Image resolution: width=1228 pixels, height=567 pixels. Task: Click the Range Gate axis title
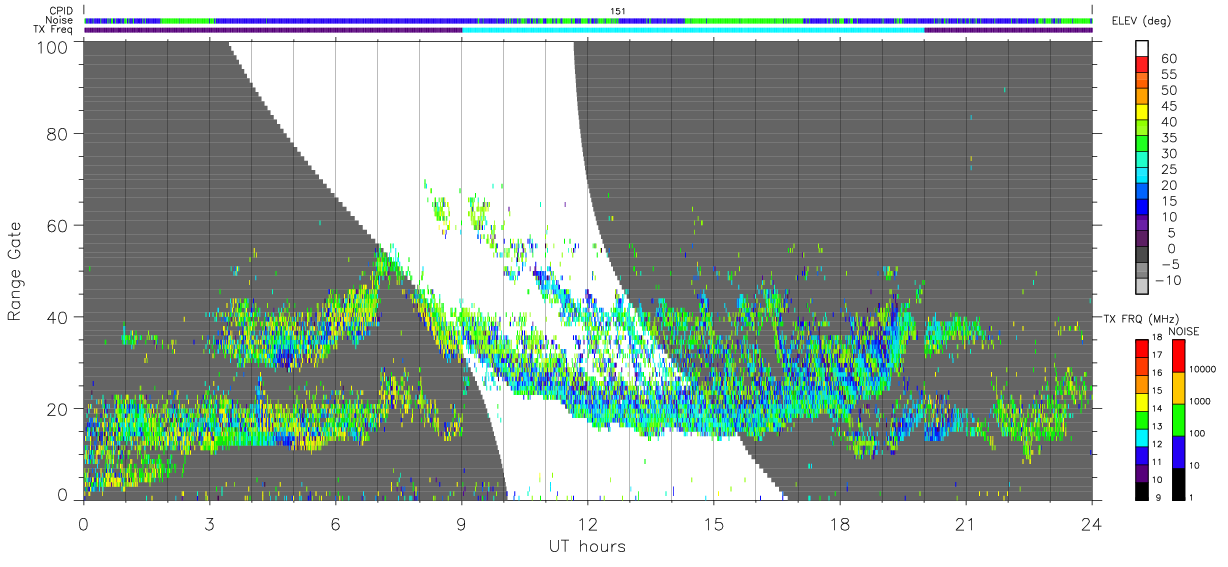(x=15, y=271)
